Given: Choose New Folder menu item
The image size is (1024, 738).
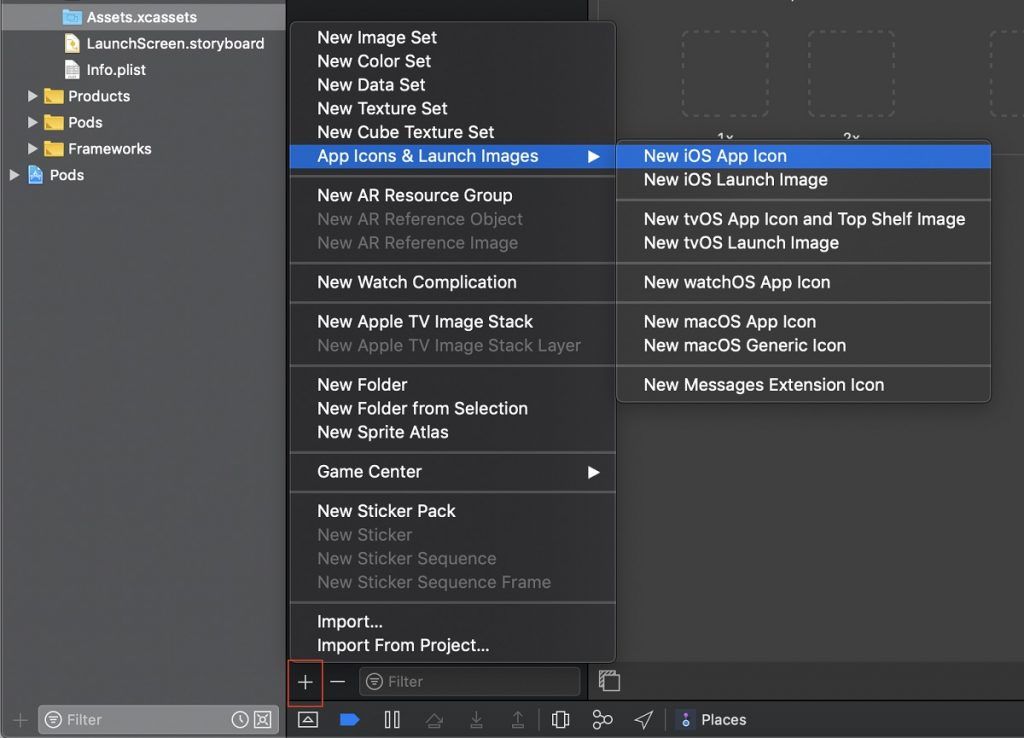Looking at the screenshot, I should coord(452,385).
